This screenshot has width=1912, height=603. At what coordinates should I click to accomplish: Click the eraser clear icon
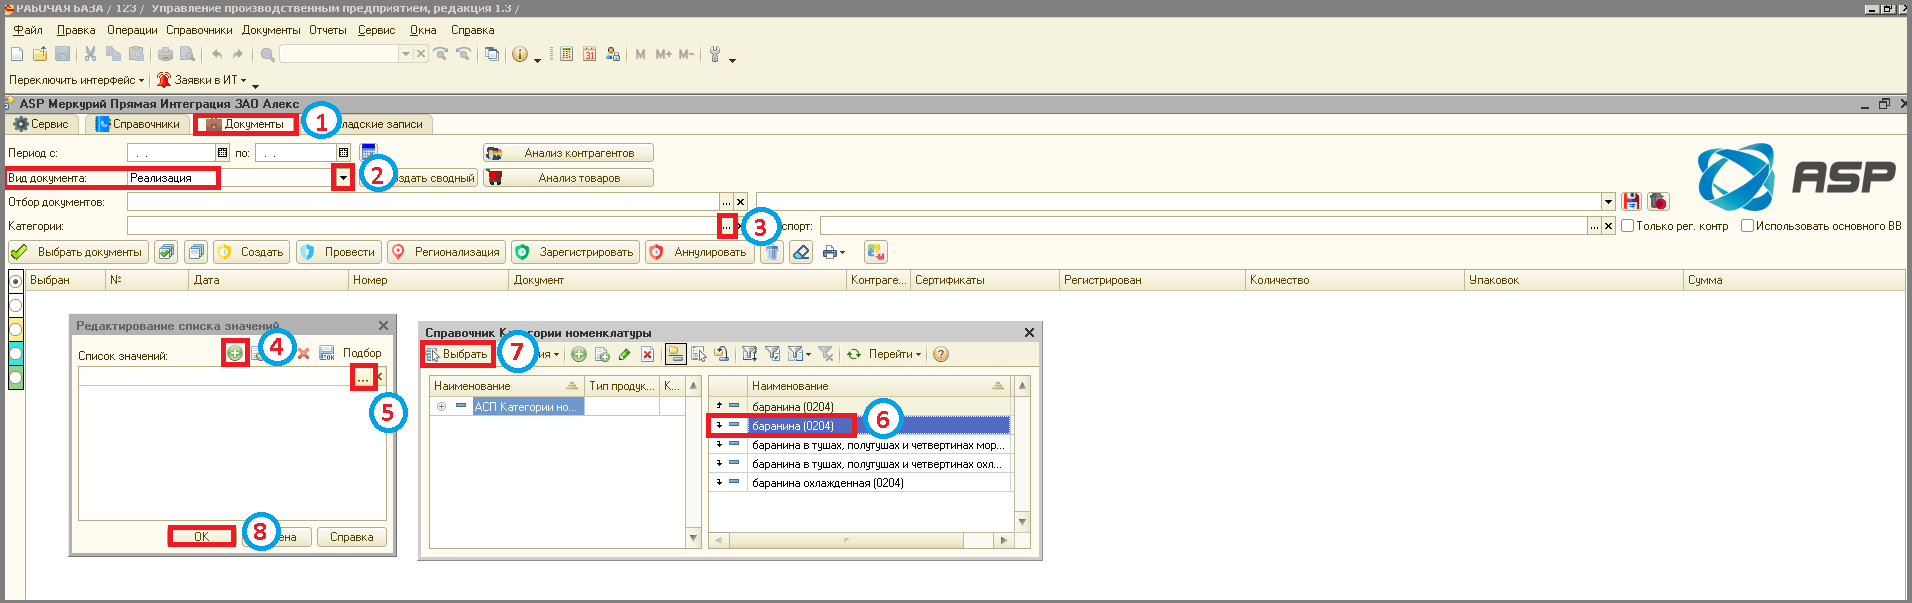pyautogui.click(x=801, y=252)
